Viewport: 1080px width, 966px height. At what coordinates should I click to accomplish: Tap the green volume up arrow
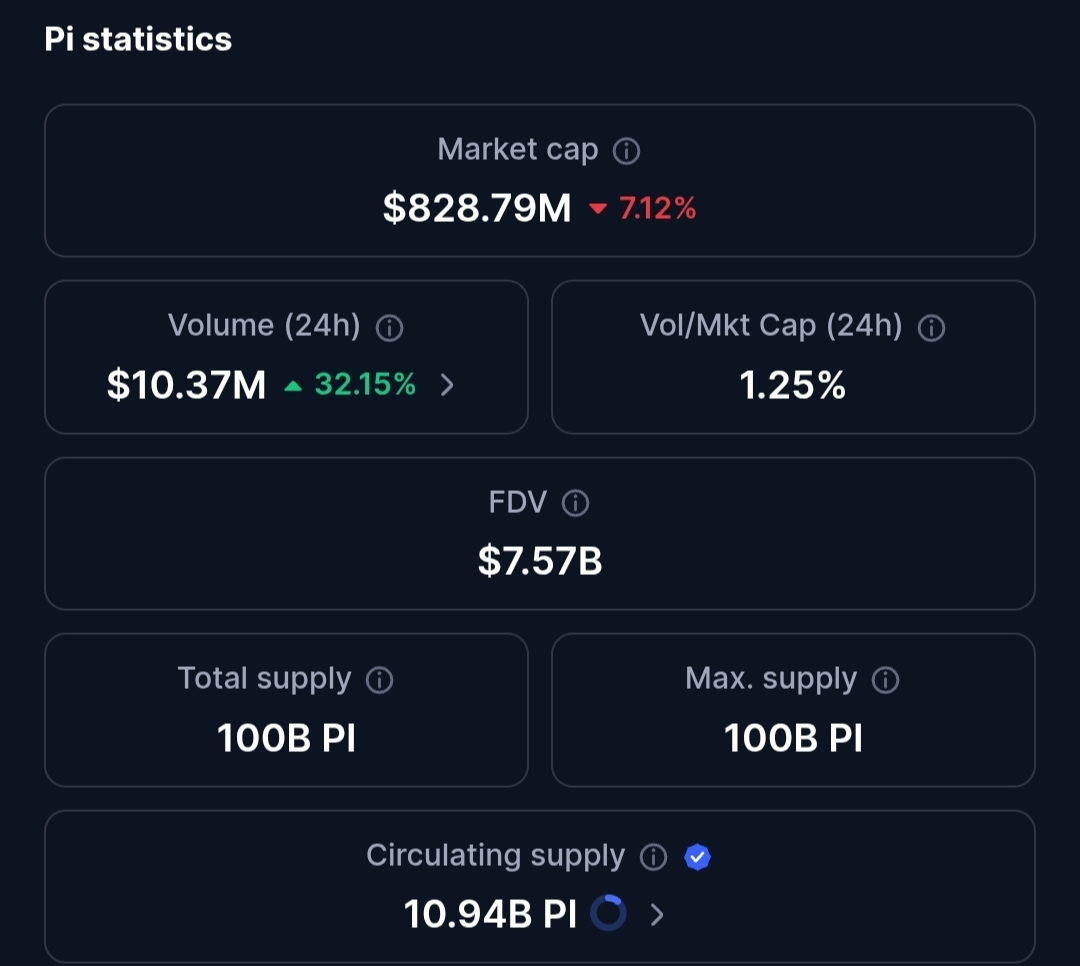(293, 386)
